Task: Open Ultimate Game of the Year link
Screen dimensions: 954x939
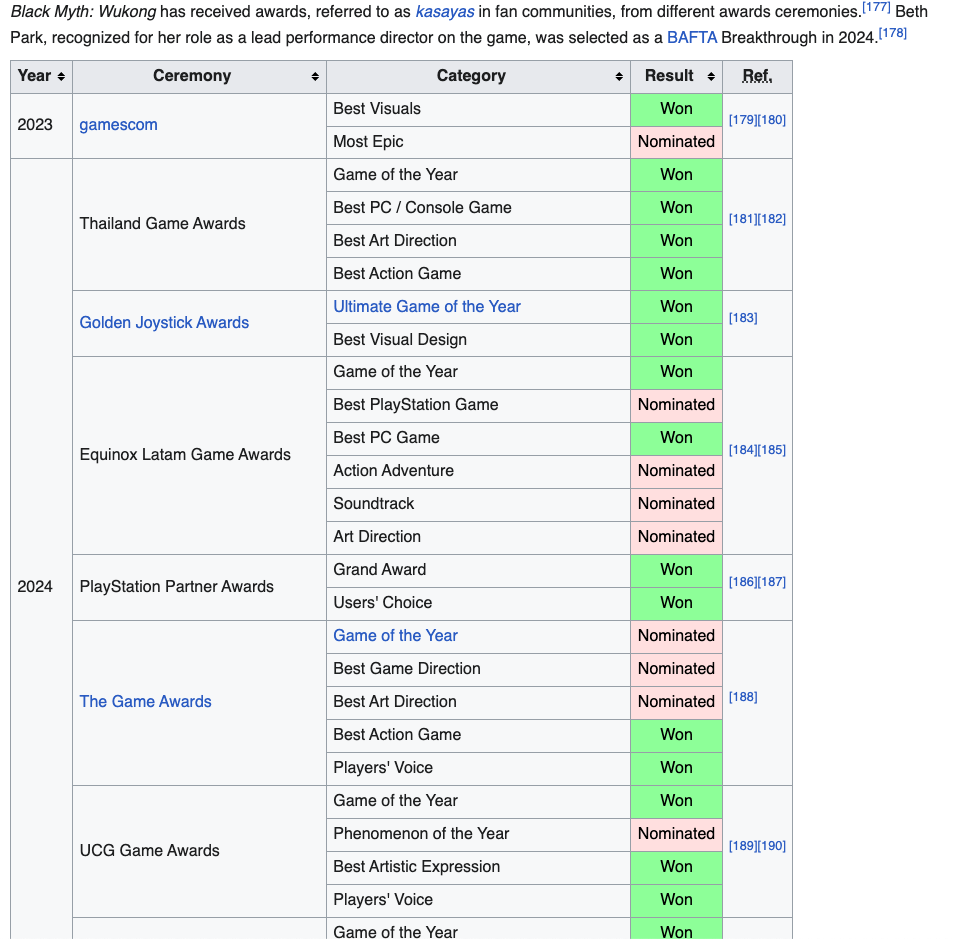Action: [x=427, y=307]
